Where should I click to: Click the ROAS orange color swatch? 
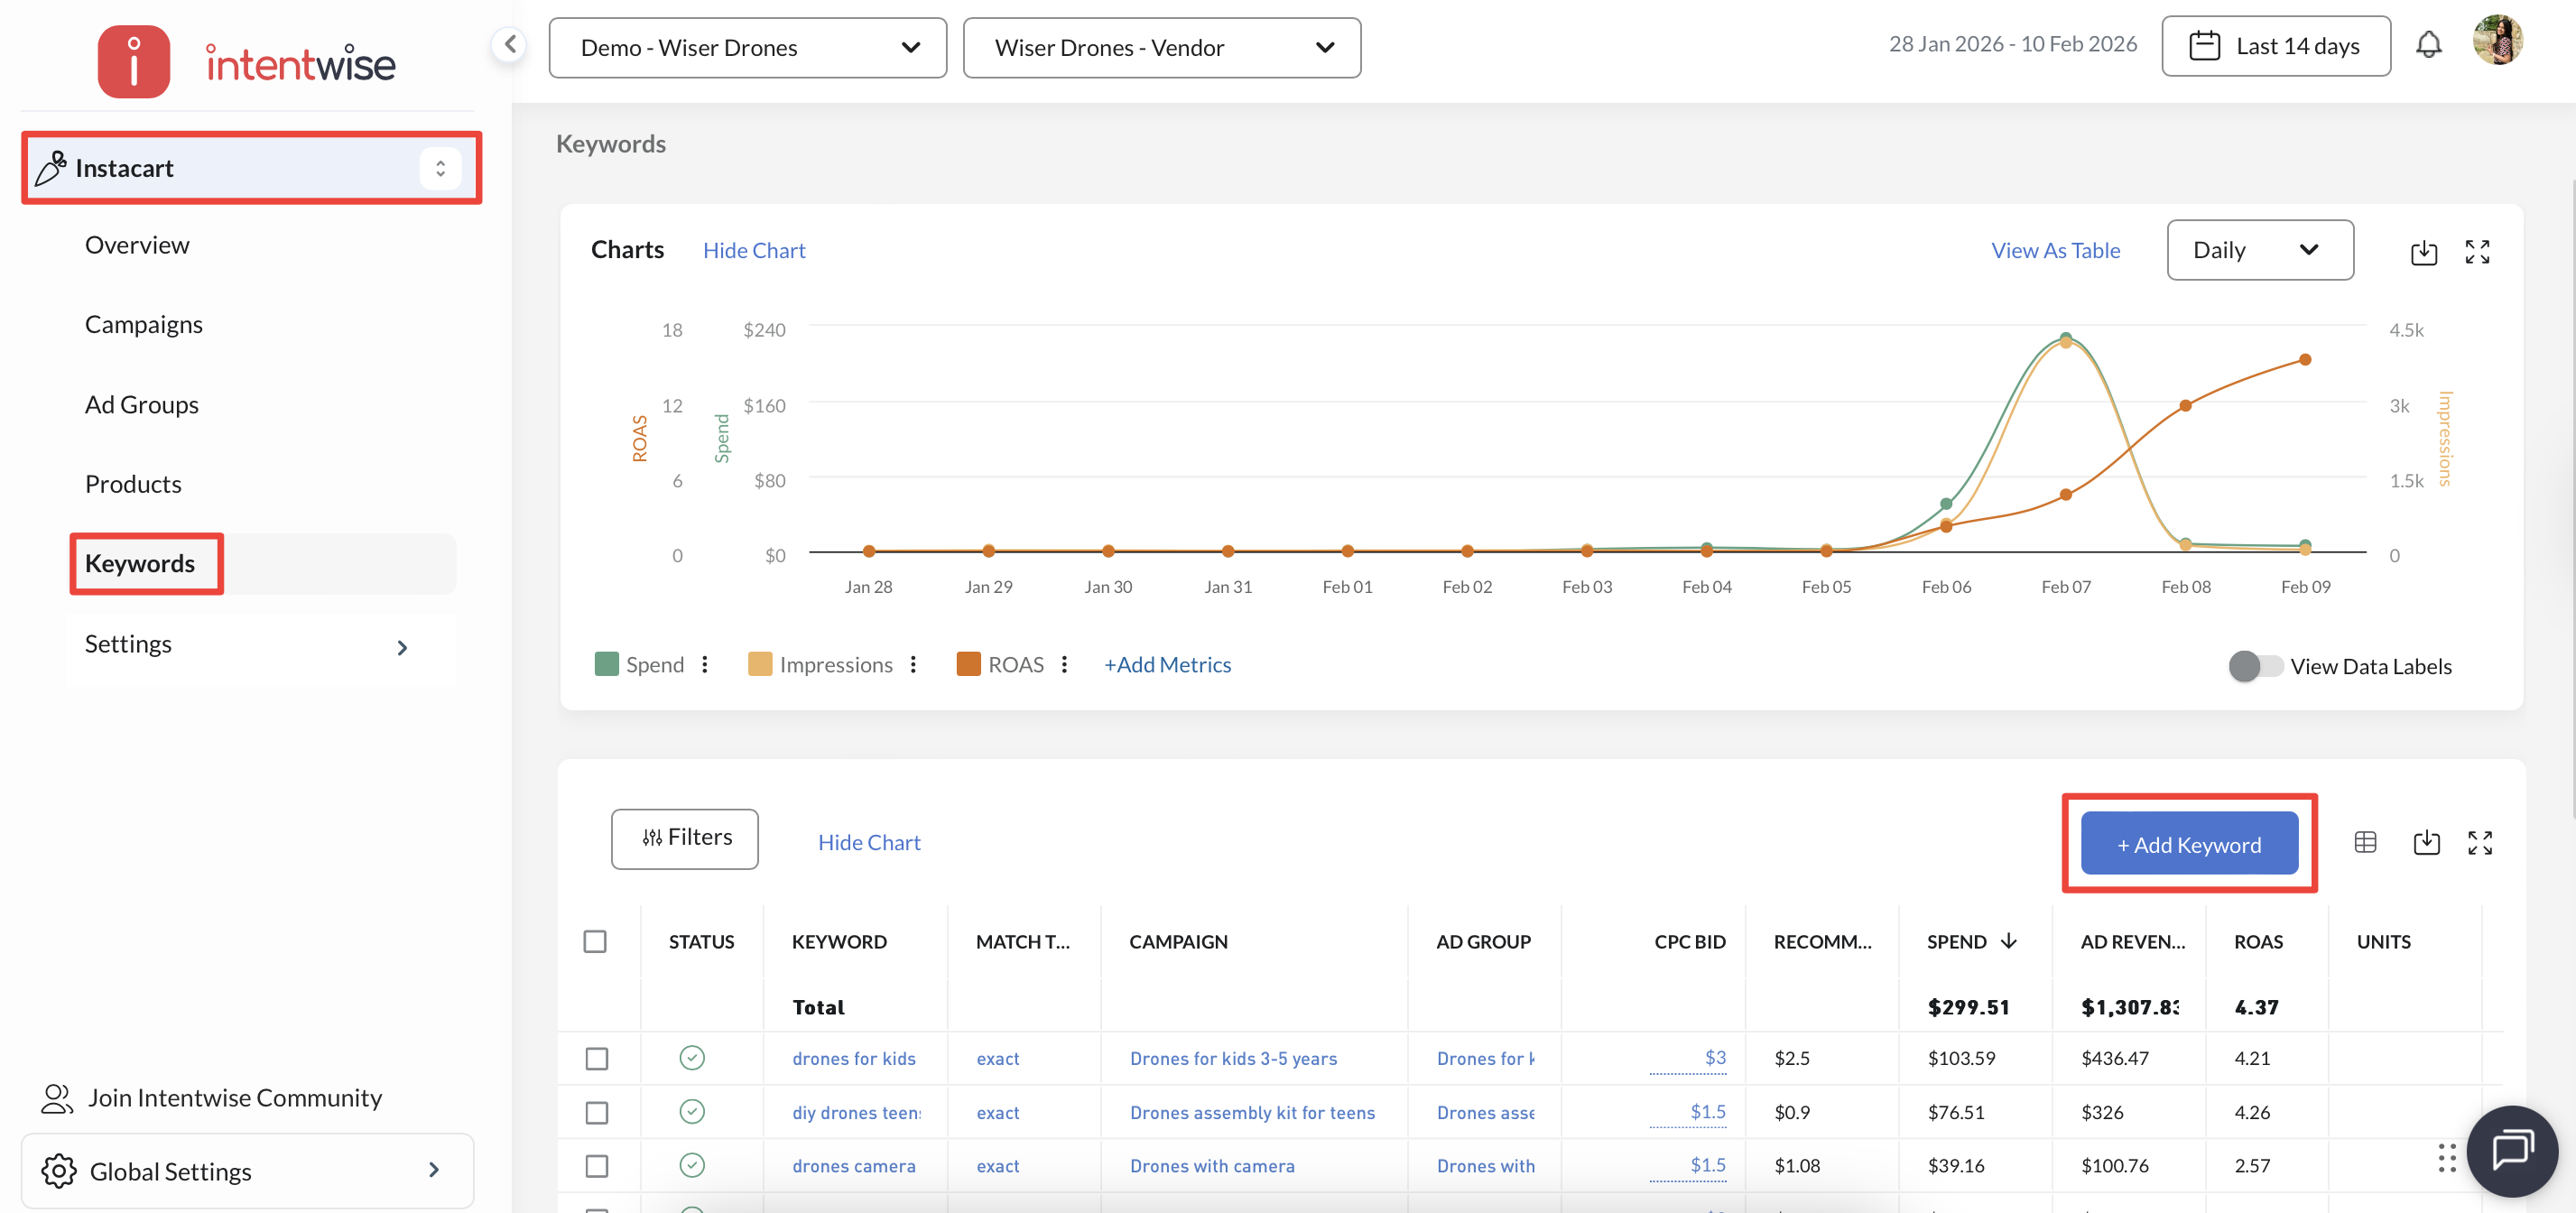pyautogui.click(x=967, y=664)
